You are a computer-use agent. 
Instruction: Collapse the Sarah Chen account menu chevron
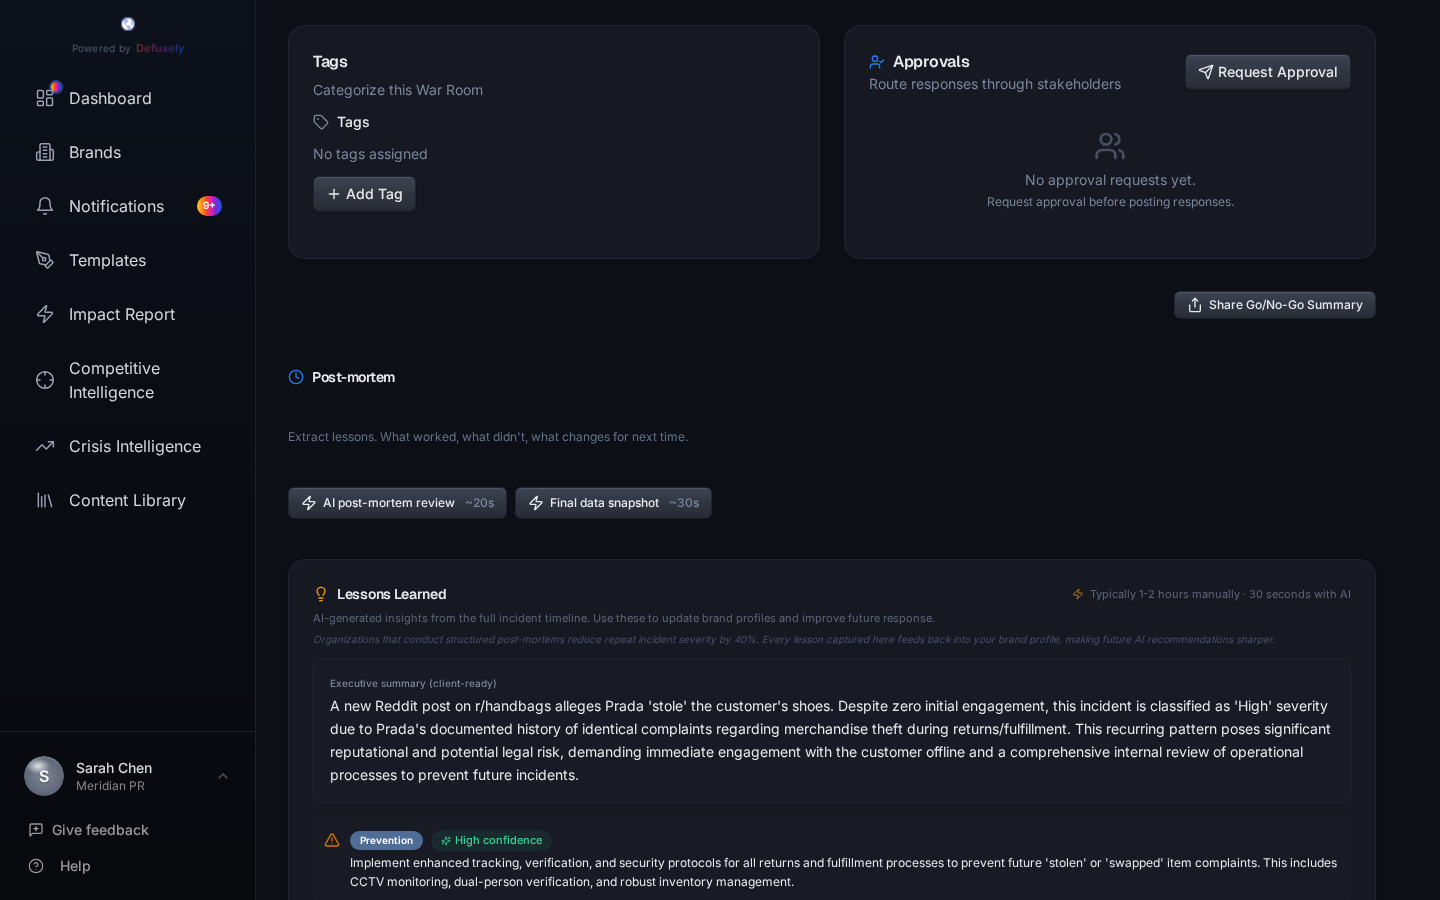(x=223, y=776)
